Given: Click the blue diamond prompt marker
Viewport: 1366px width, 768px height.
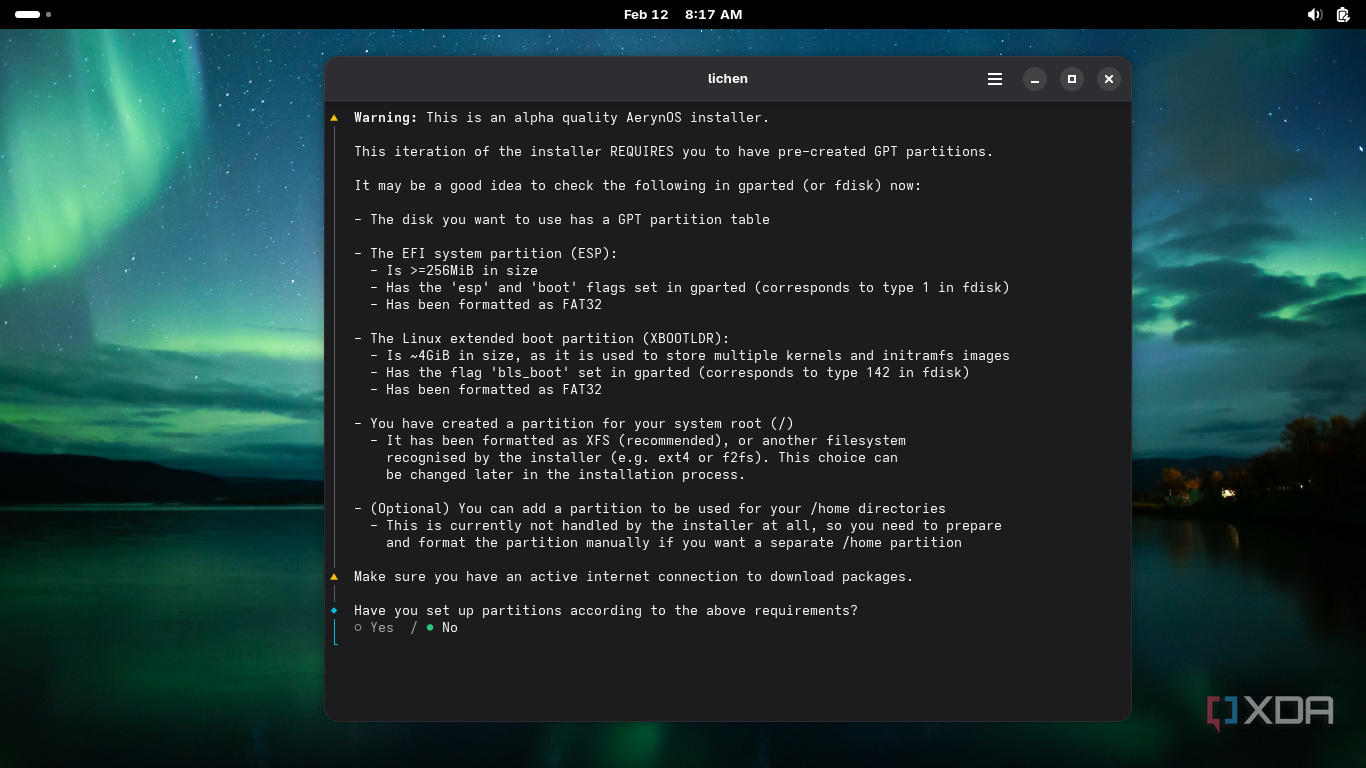Looking at the screenshot, I should [x=334, y=610].
